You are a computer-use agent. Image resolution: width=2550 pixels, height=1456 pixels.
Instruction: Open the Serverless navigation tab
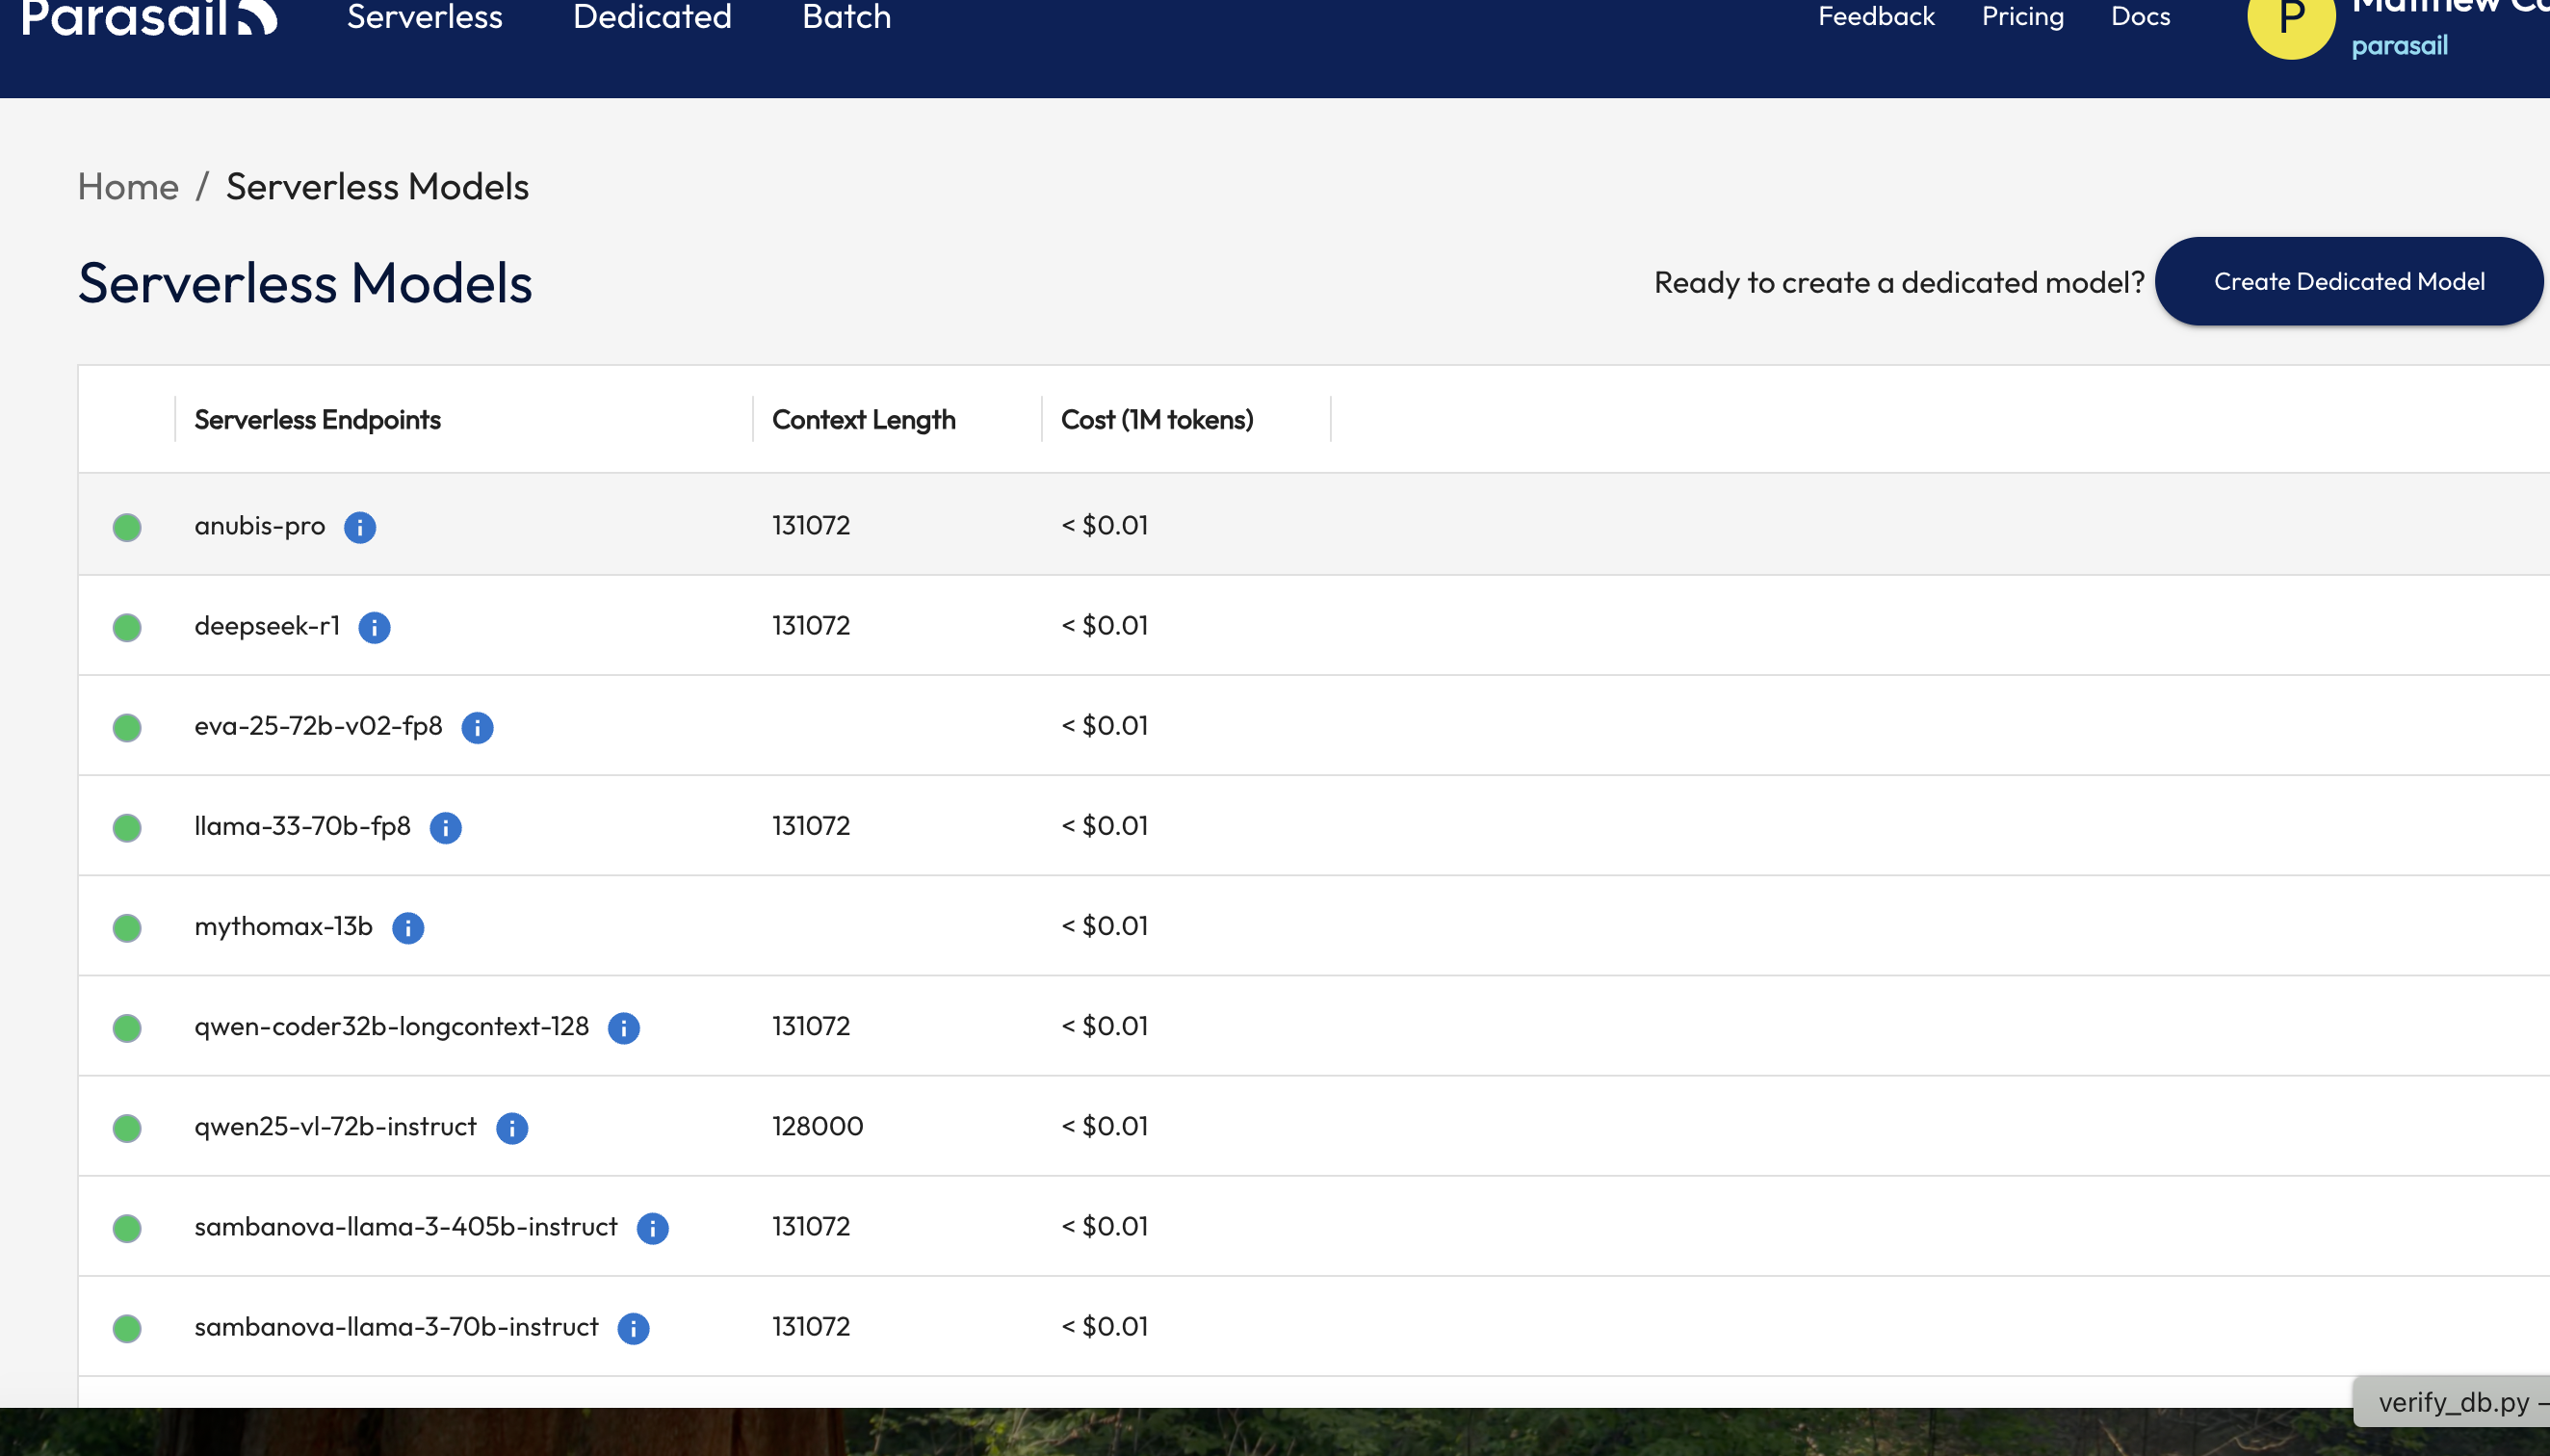[x=424, y=17]
